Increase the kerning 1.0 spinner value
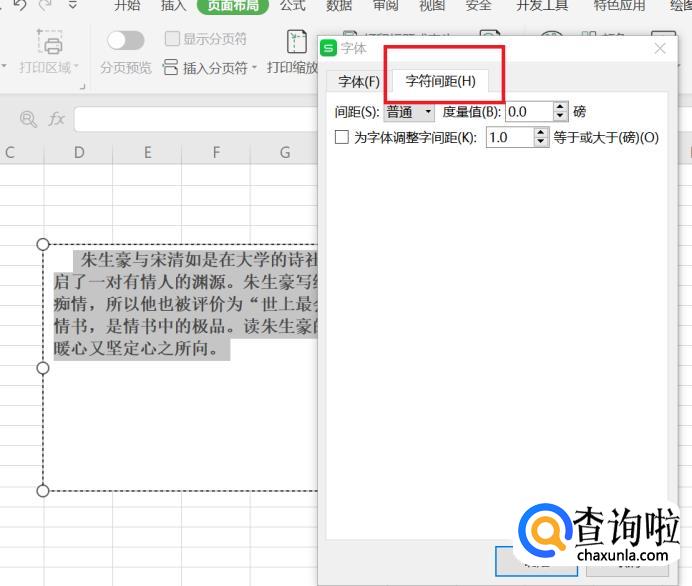Screen dimensions: 692x586 [x=541, y=133]
